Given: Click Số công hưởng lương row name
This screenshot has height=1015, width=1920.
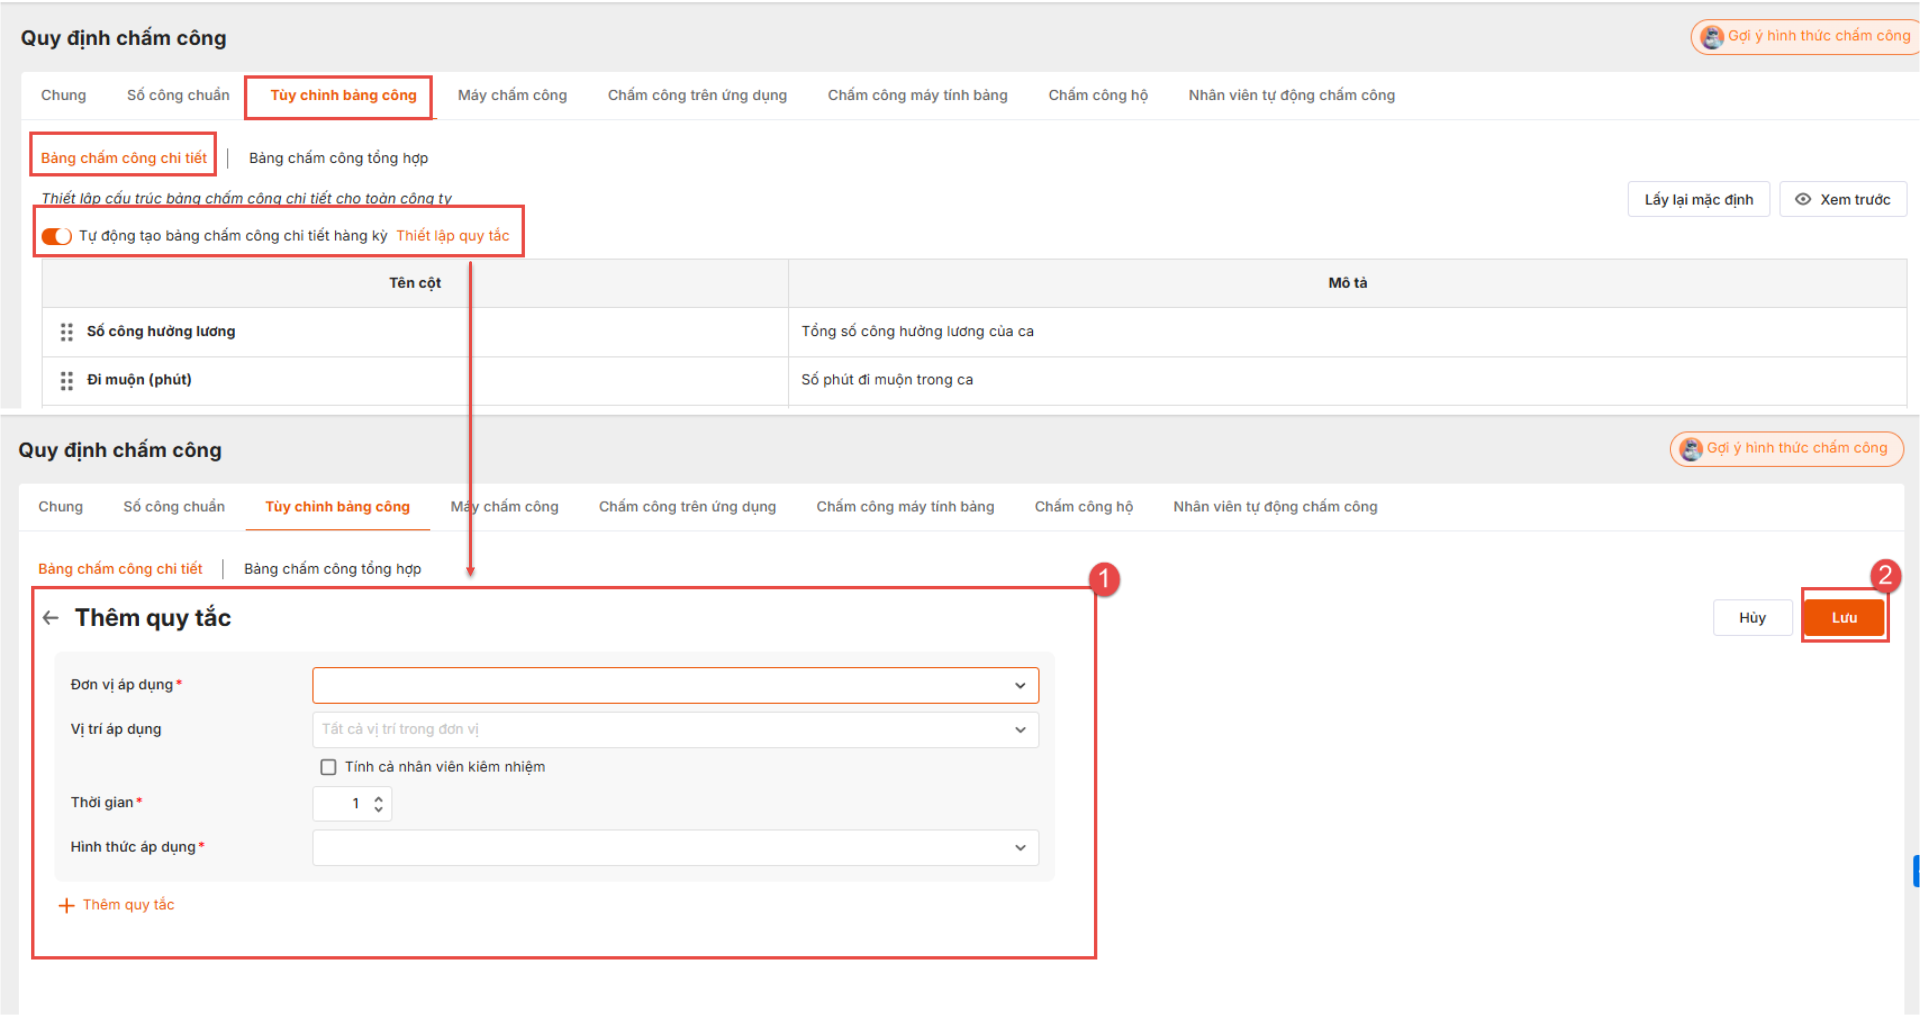Looking at the screenshot, I should (161, 332).
